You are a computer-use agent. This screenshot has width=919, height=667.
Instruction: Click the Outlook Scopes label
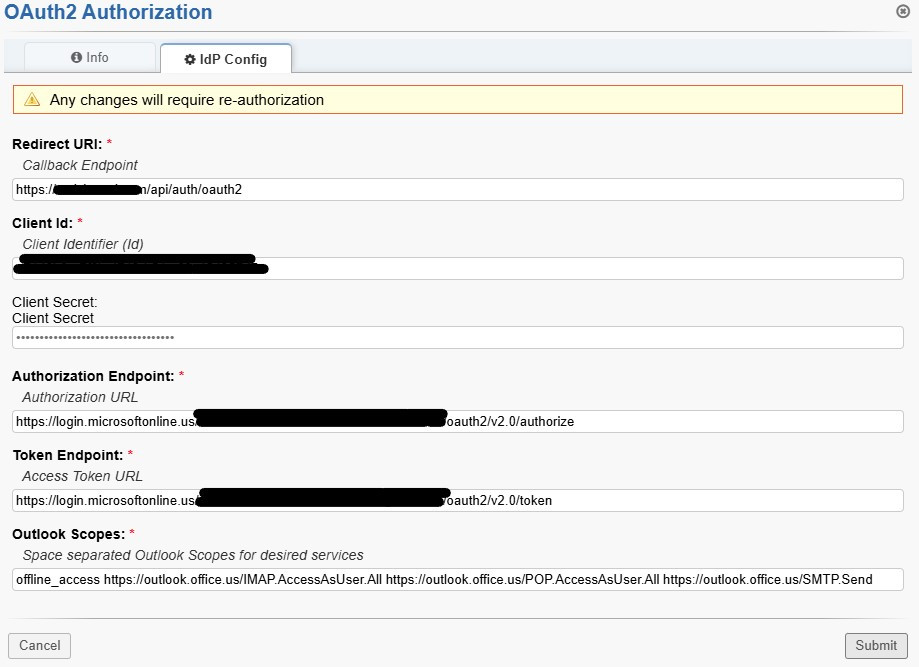click(x=68, y=534)
